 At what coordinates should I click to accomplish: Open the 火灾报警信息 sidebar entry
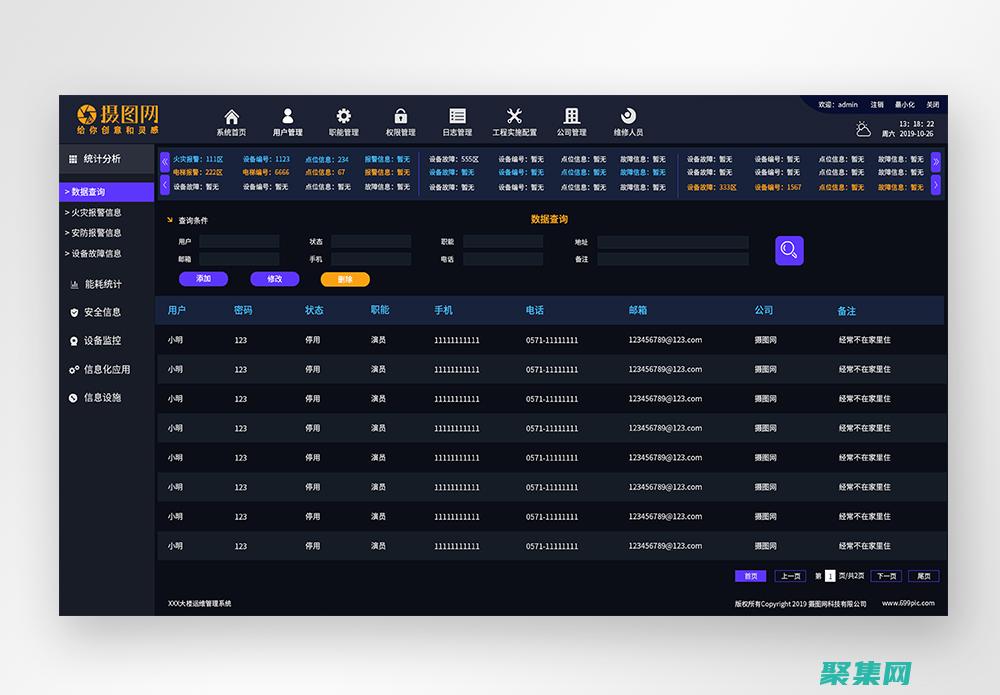pos(95,212)
